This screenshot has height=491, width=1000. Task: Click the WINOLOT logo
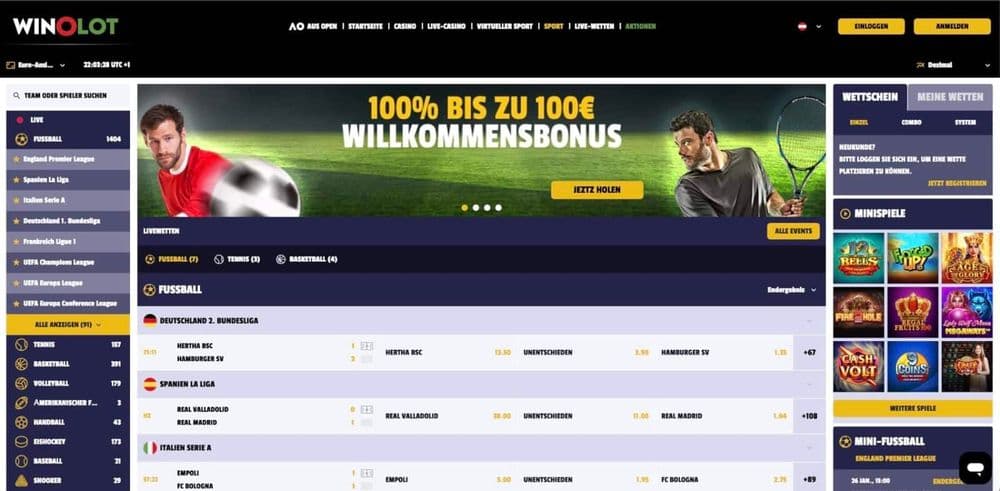click(x=66, y=26)
